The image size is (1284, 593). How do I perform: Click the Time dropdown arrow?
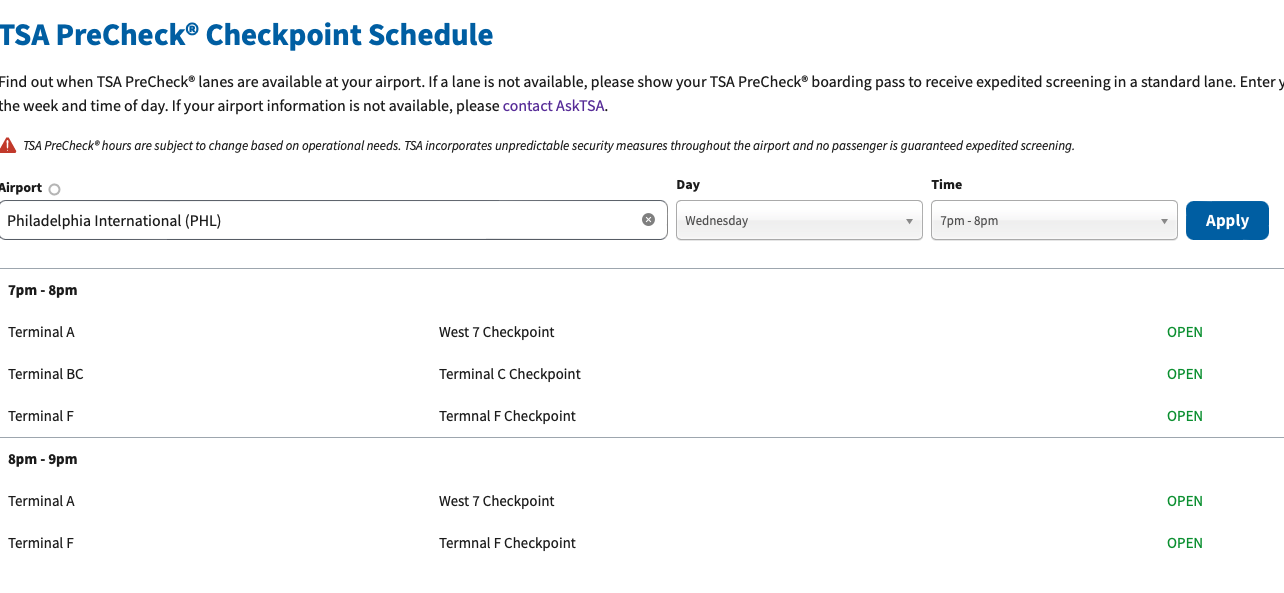tap(1164, 222)
